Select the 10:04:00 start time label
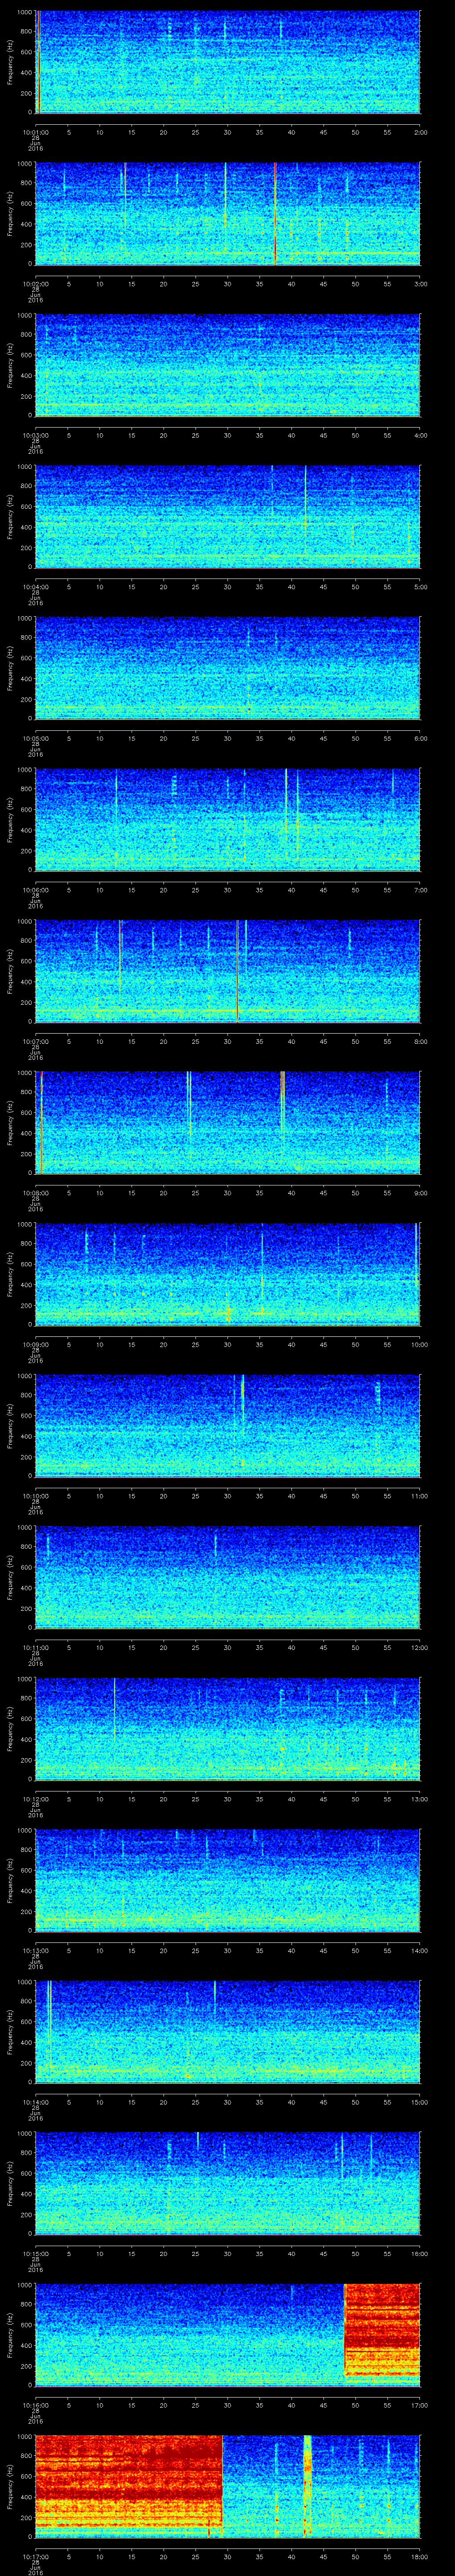The image size is (455, 2576). click(35, 587)
